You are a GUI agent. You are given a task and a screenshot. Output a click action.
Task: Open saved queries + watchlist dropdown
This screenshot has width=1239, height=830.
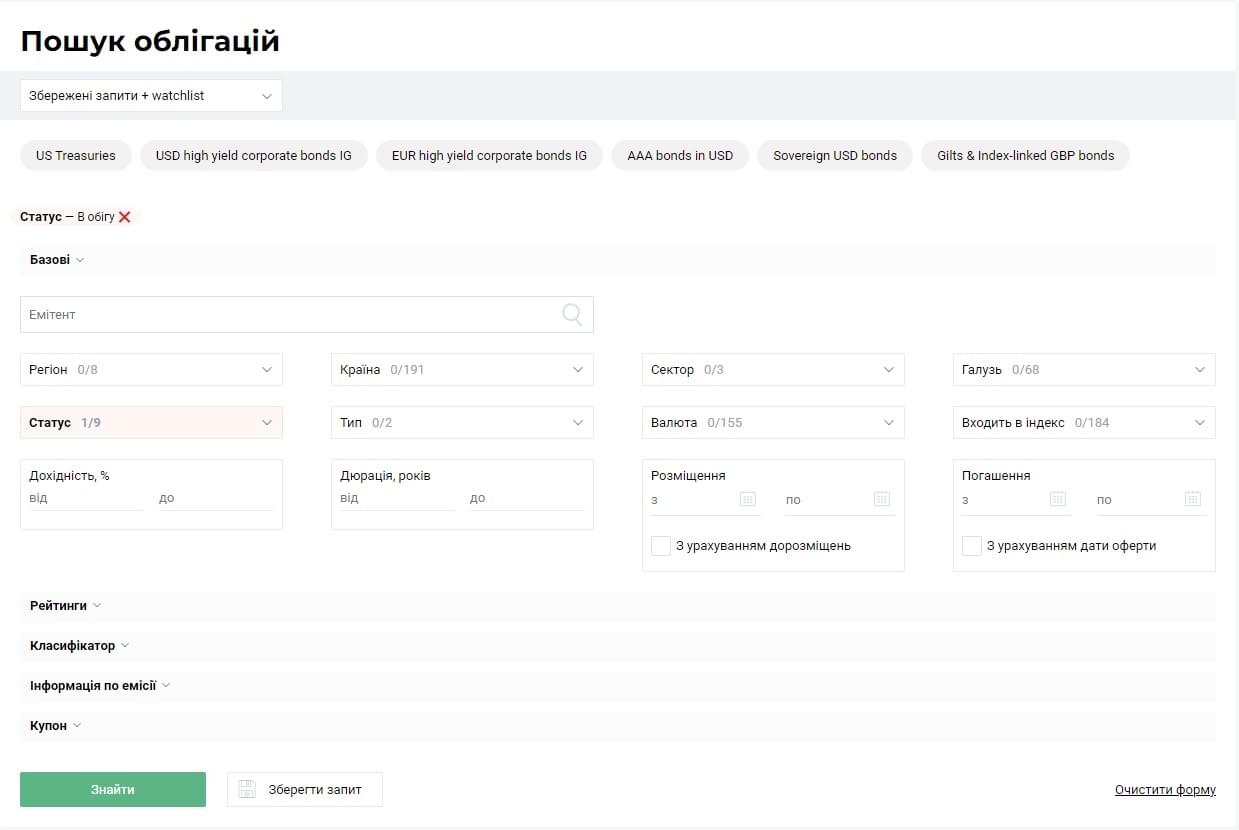click(x=151, y=96)
